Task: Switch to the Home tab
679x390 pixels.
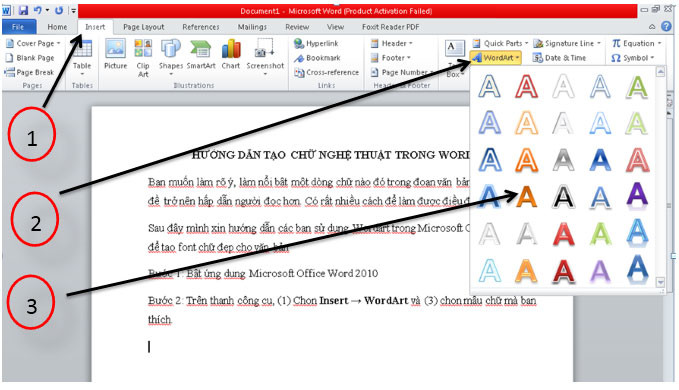Action: point(57,27)
